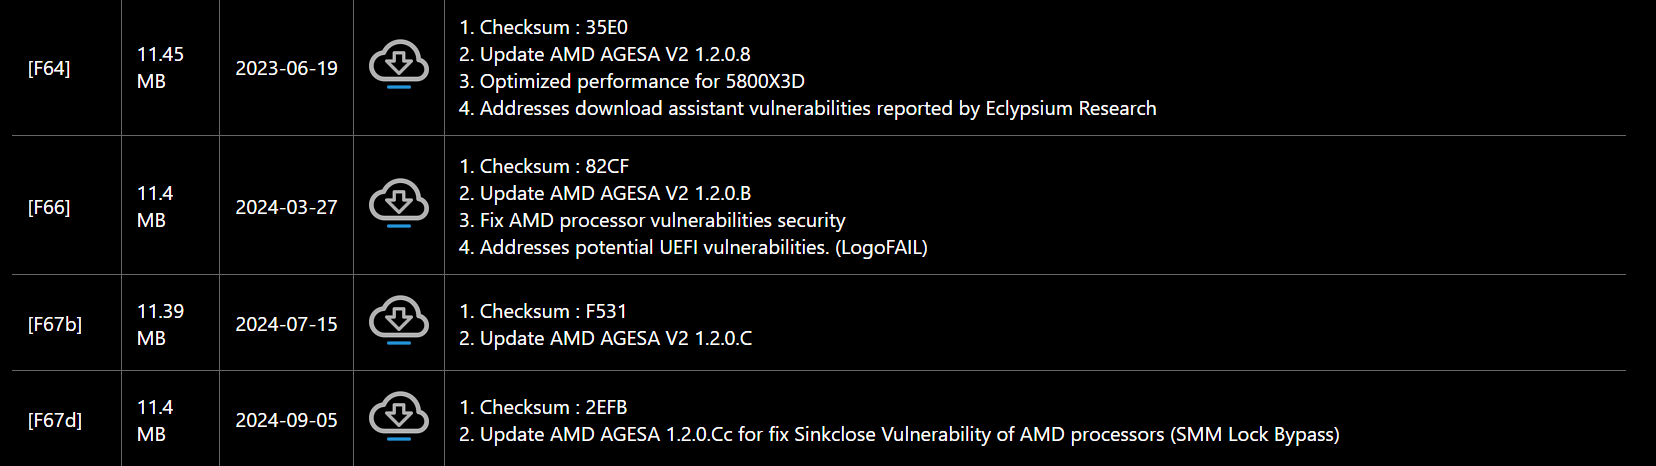The image size is (1656, 466).
Task: Click the Checksum : F531 text
Action: pyautogui.click(x=543, y=311)
